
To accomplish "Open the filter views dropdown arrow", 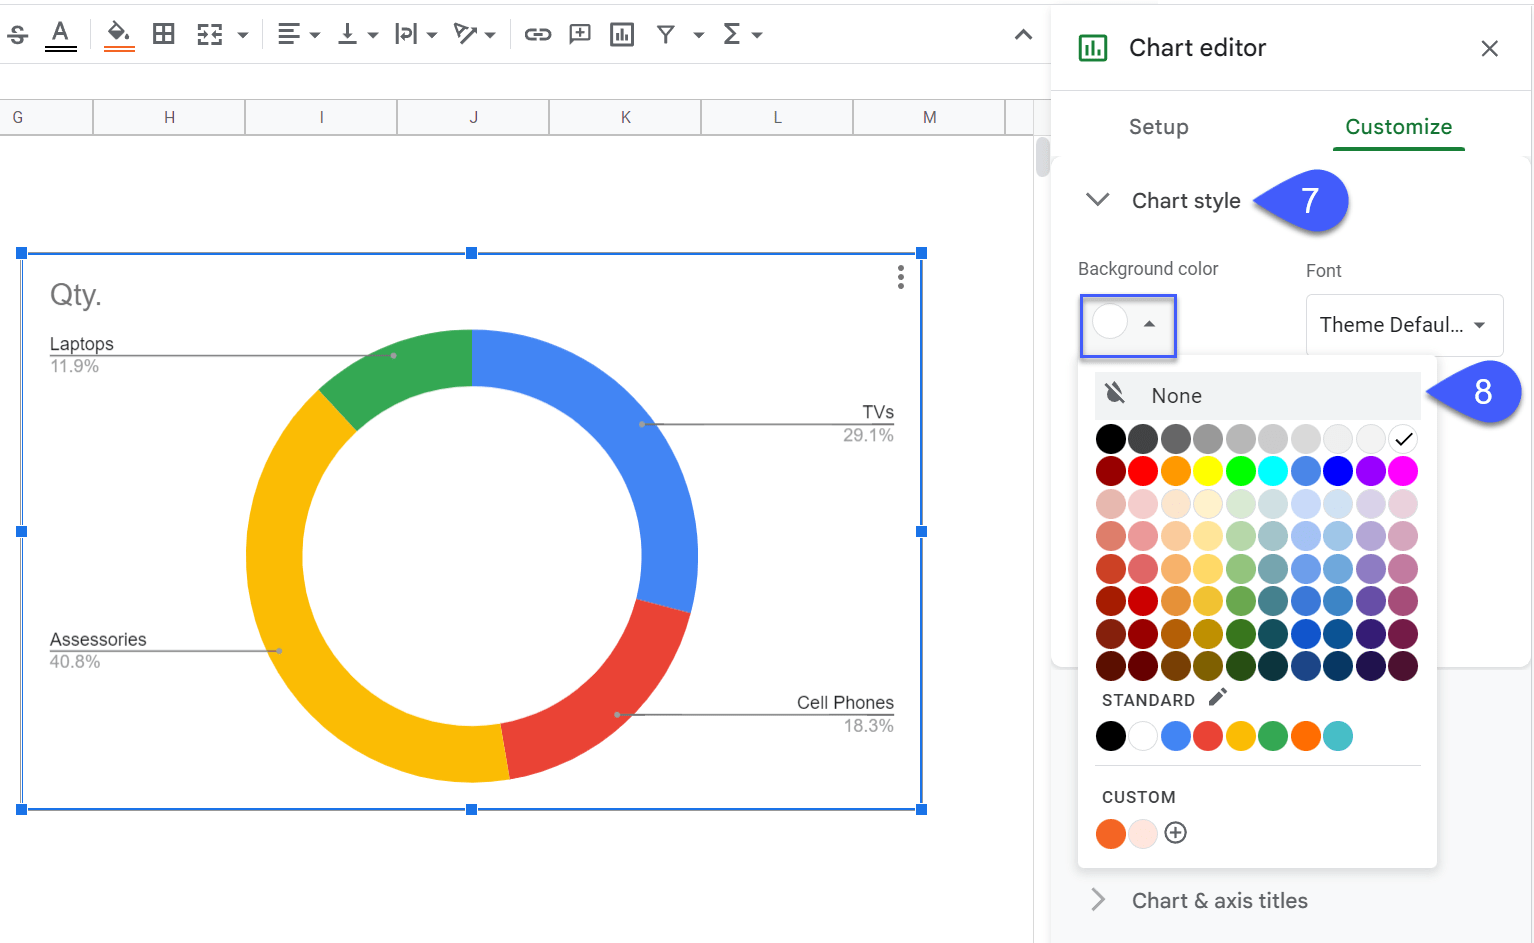I will [699, 35].
